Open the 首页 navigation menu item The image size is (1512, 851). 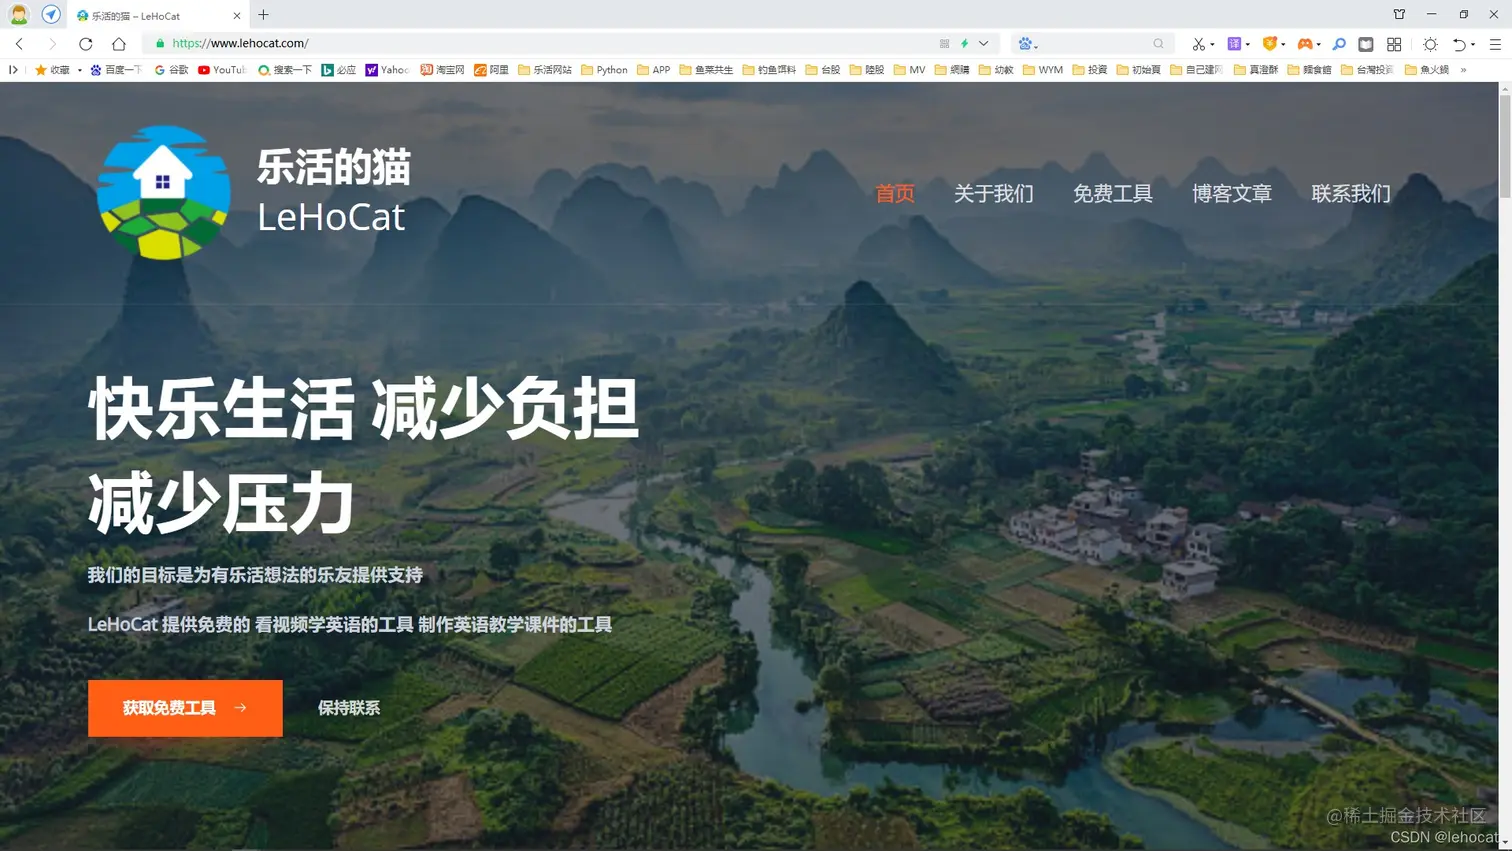point(894,194)
